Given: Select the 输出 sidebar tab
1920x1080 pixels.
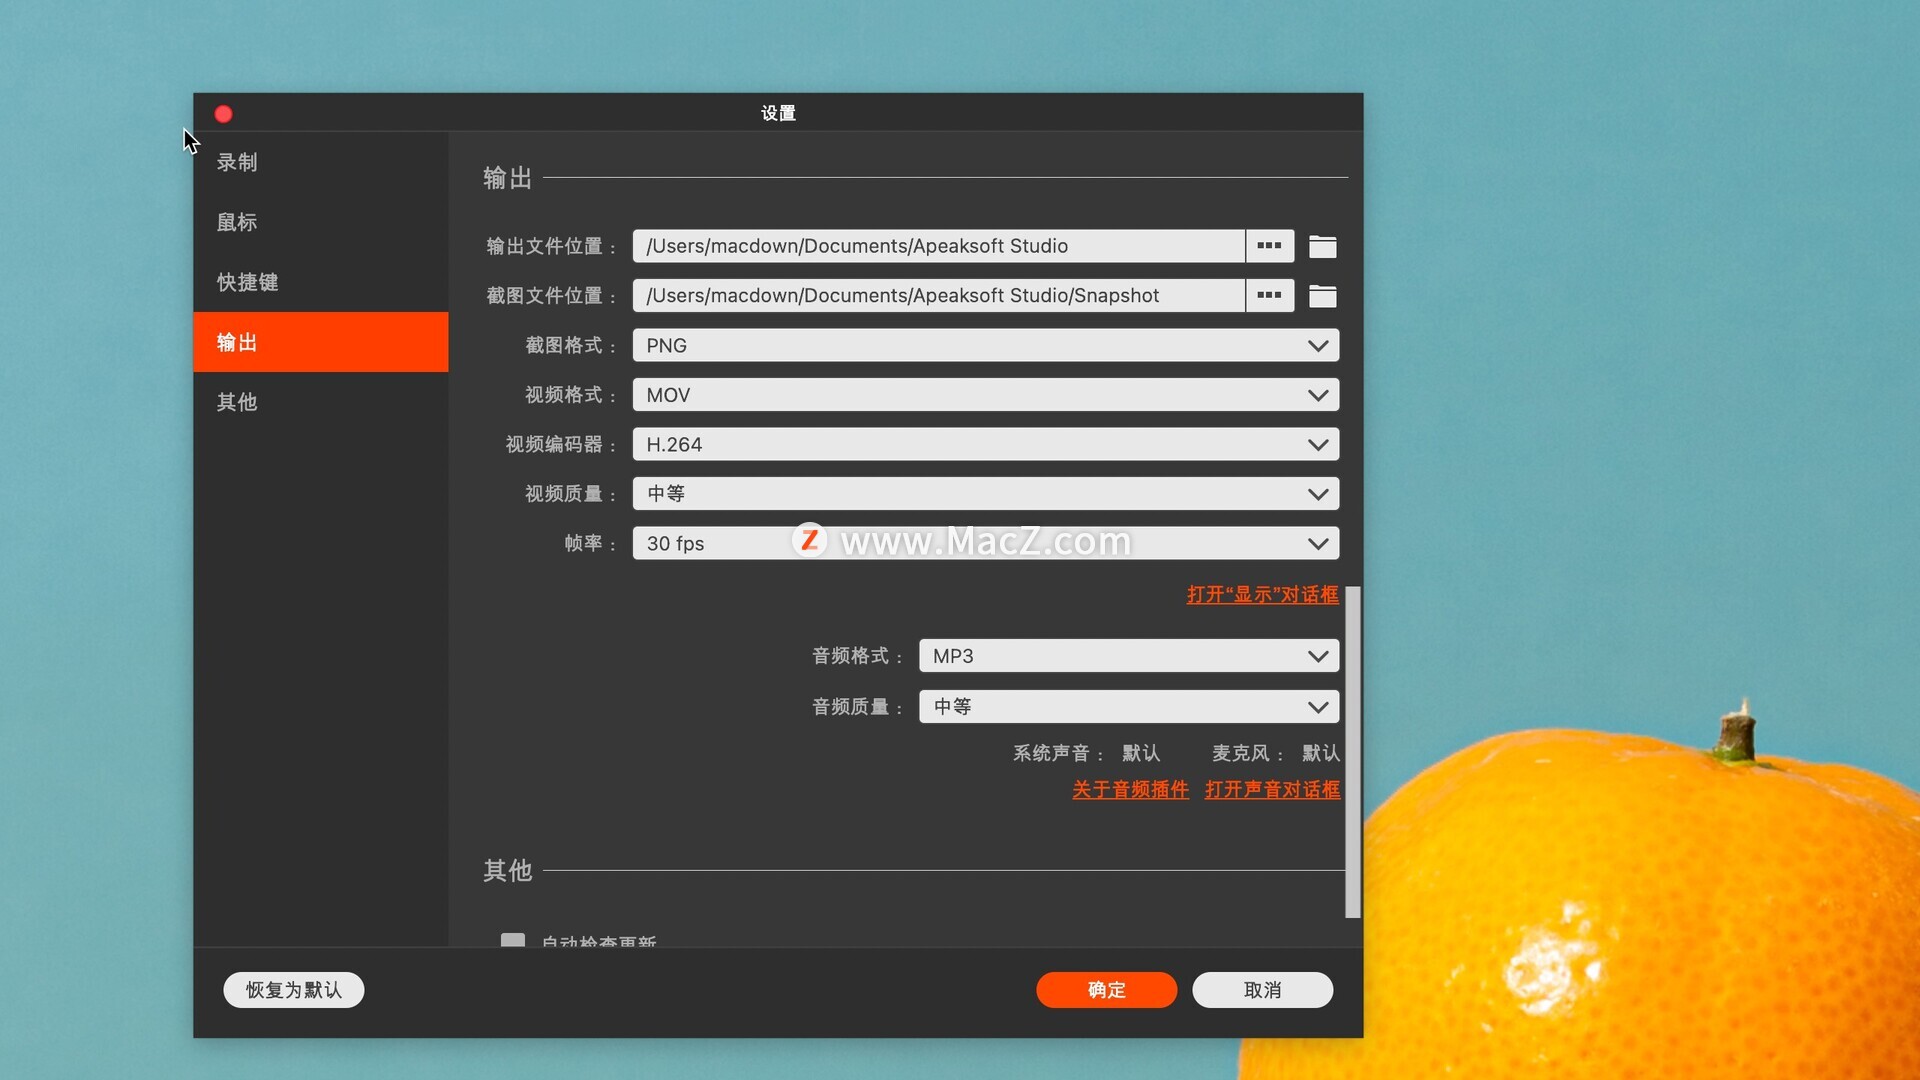Looking at the screenshot, I should 320,342.
